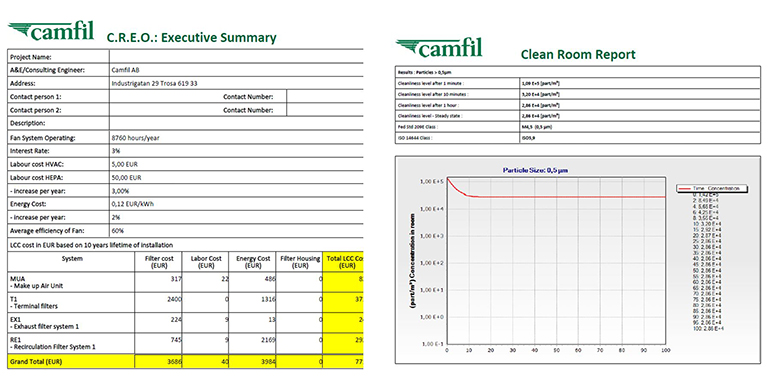Click the Camfil logo above Executive Summary

click(51, 30)
